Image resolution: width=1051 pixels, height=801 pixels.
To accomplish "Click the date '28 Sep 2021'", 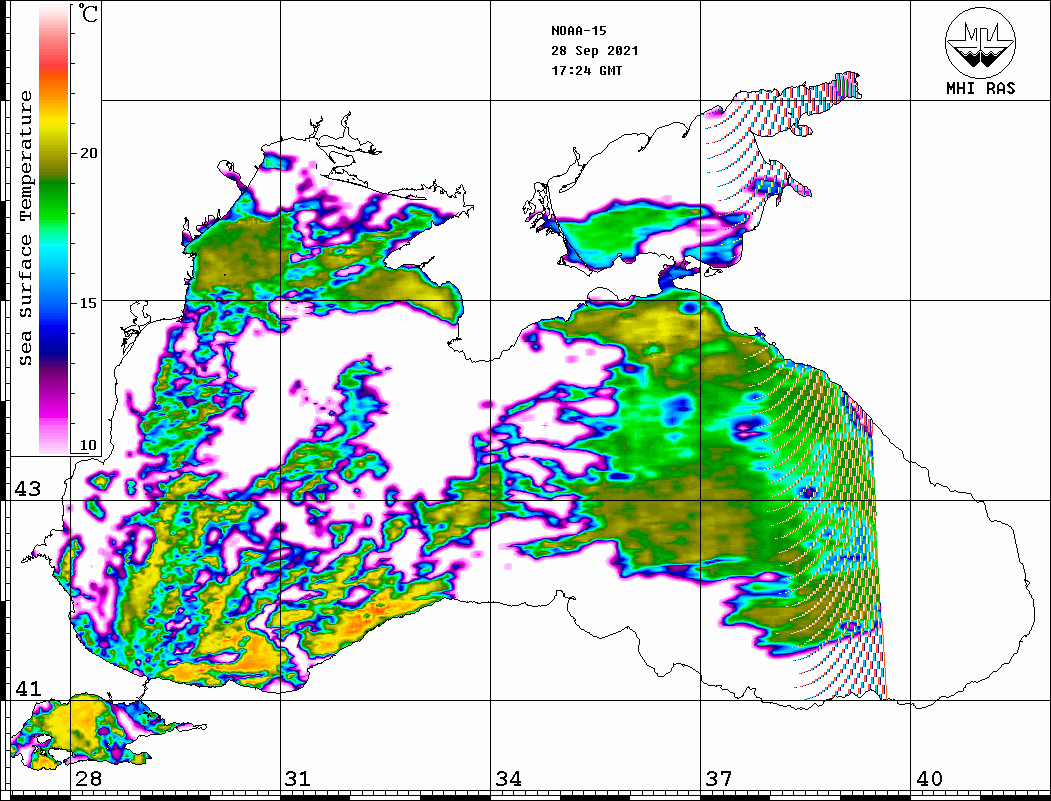I will point(595,51).
